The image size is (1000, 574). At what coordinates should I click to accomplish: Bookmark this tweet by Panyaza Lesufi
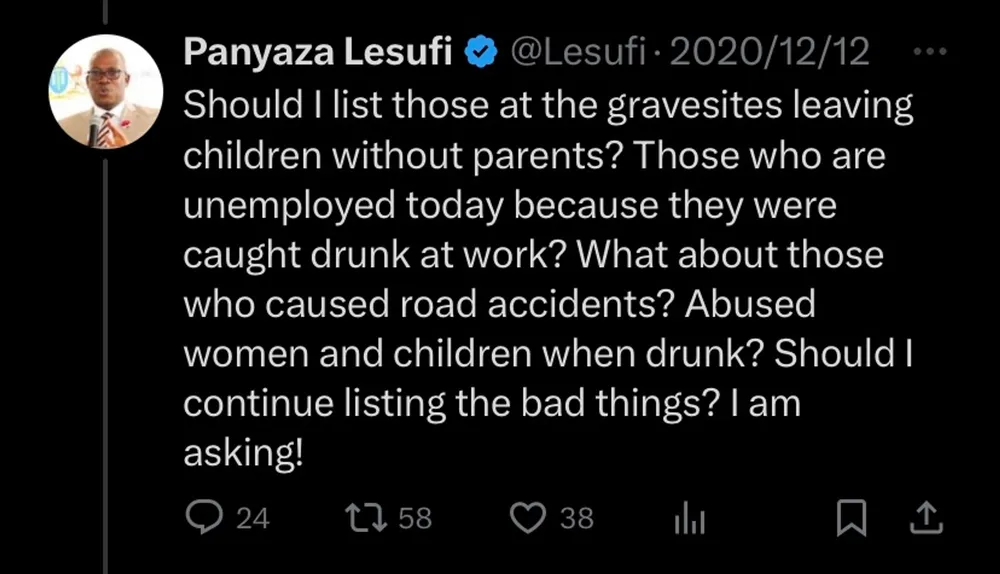tap(851, 517)
